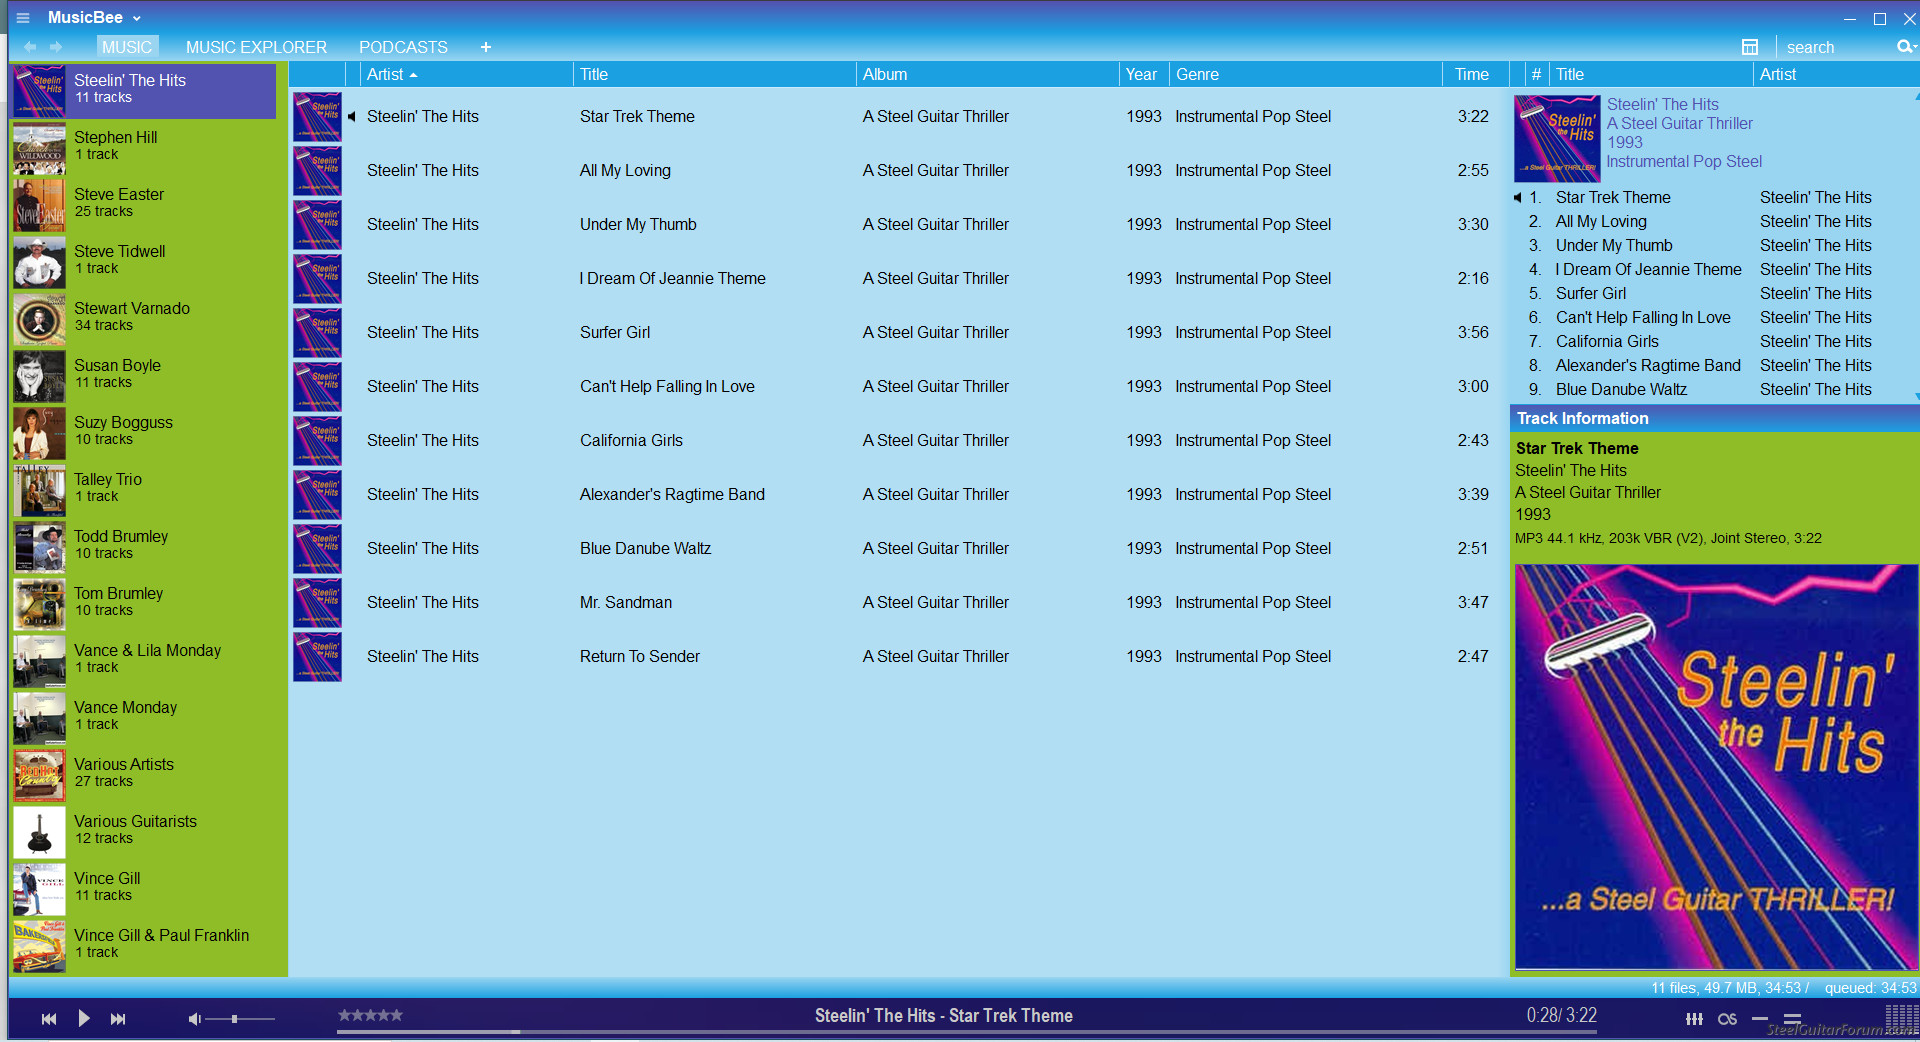Open the Instrumental Pop Steel genre link
The height and width of the screenshot is (1042, 1920).
click(x=1684, y=162)
